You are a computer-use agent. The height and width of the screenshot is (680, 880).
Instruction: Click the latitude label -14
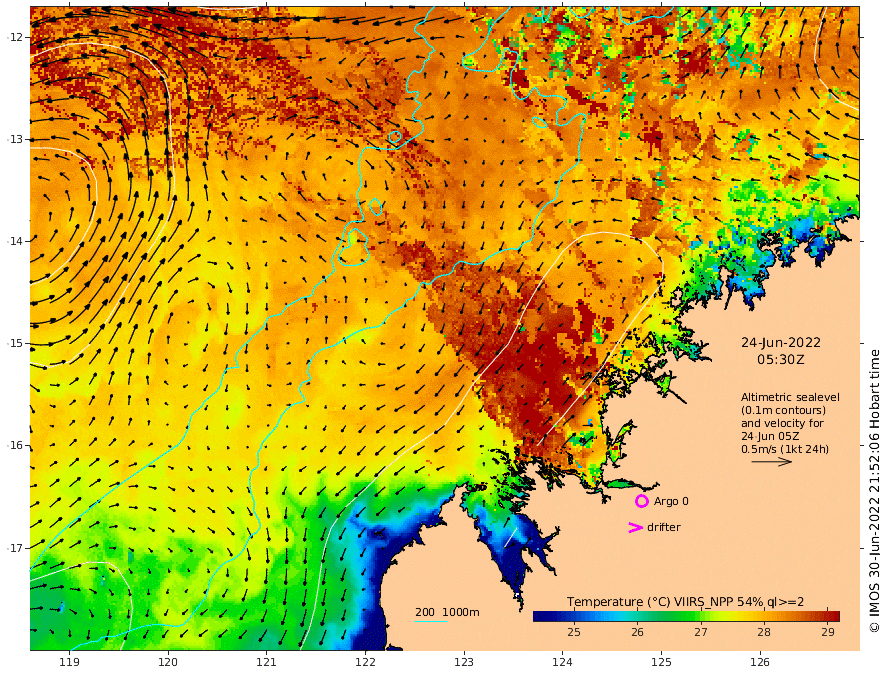click(15, 241)
